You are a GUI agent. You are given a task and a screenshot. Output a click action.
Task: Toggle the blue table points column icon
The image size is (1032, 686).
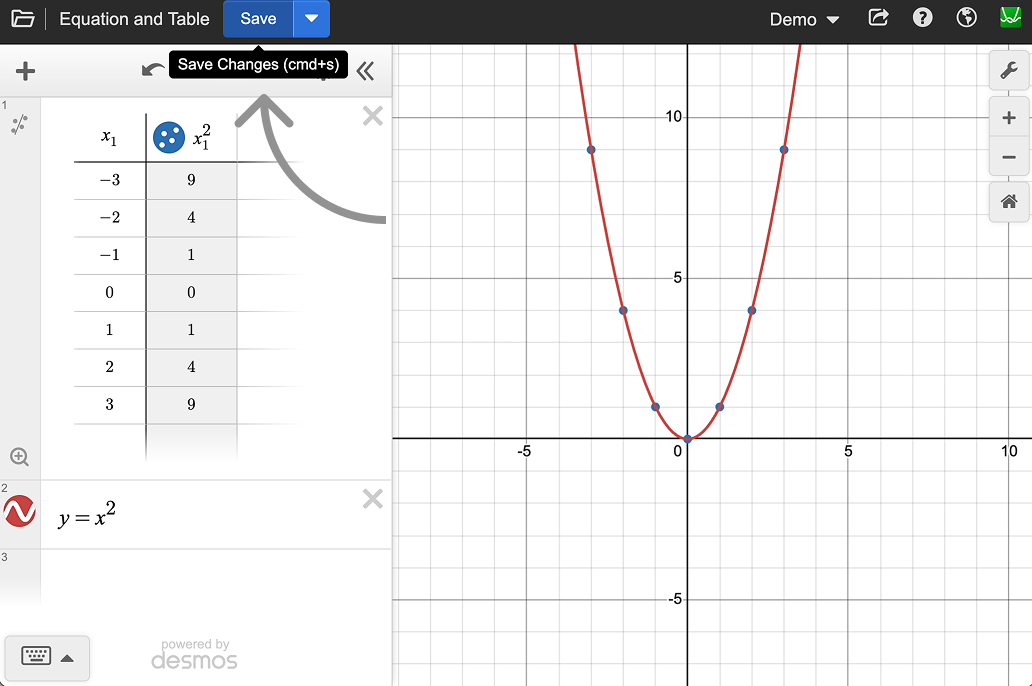tap(168, 137)
